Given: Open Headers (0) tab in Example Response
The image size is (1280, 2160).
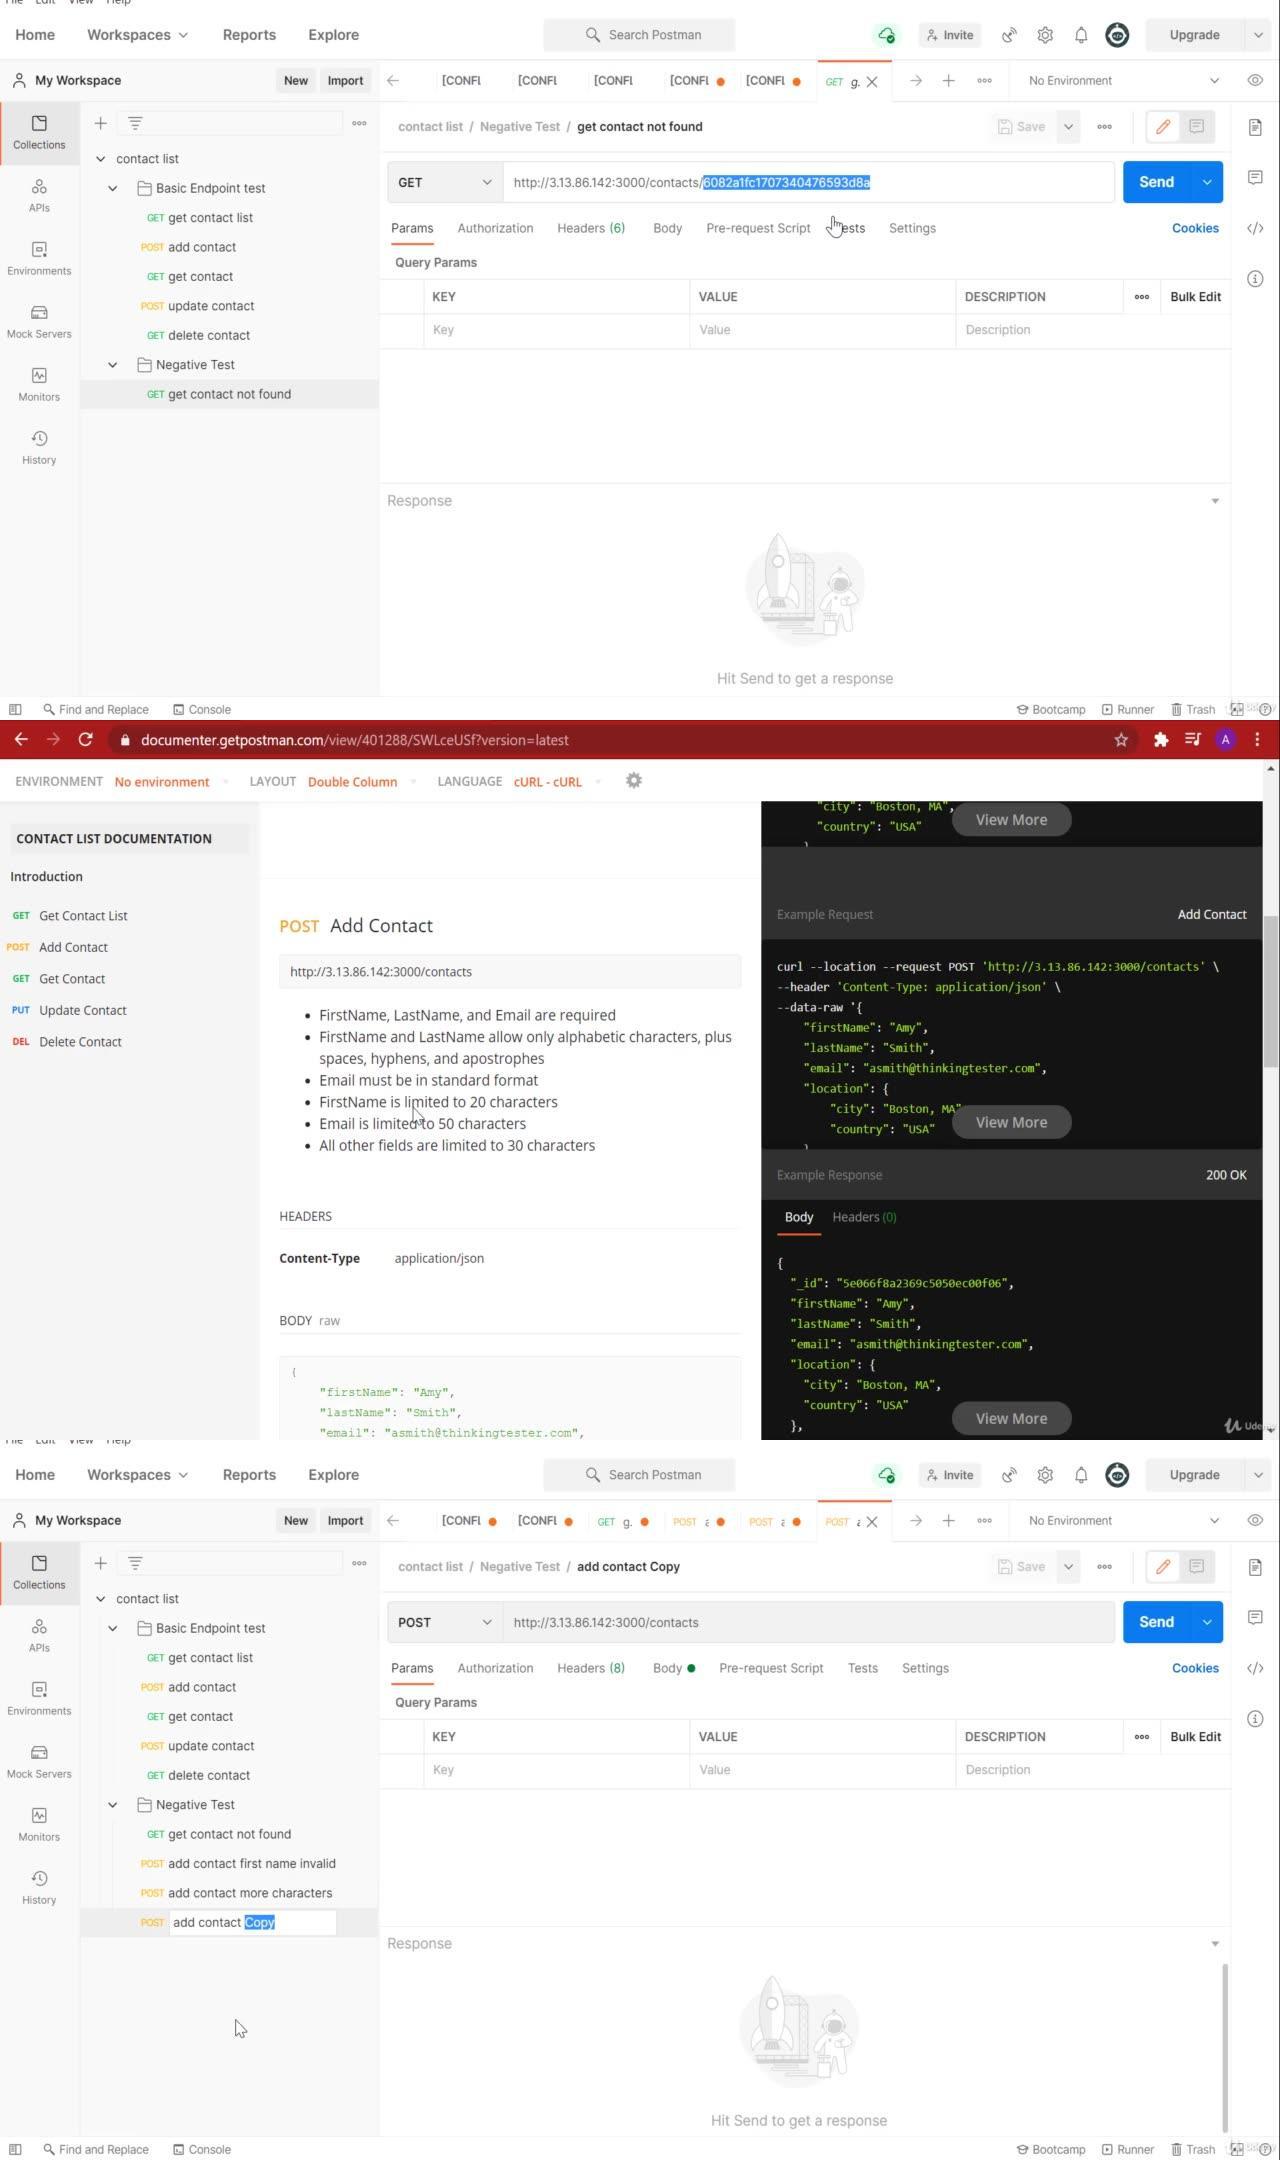Looking at the screenshot, I should 864,1217.
